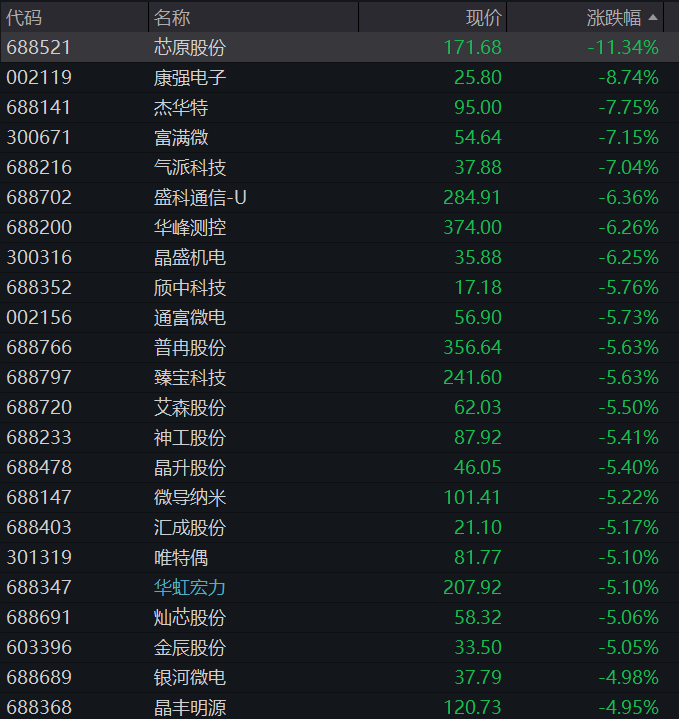Select stock code 002156
The image size is (679, 719).
coord(39,317)
